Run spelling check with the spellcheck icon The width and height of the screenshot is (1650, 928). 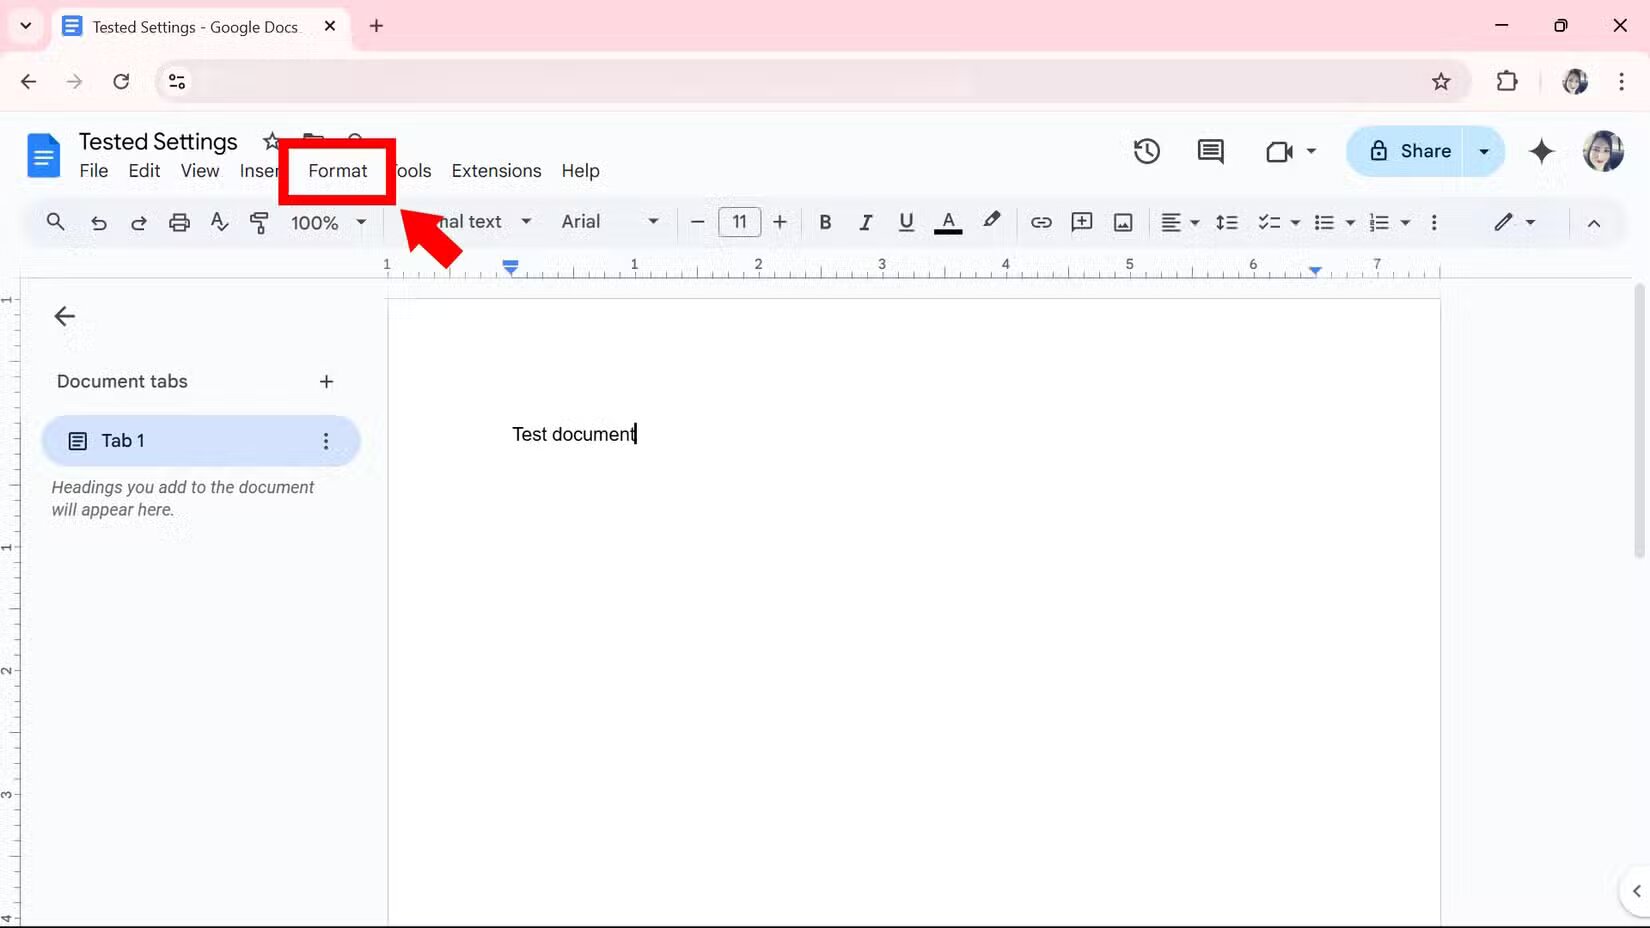(x=219, y=222)
